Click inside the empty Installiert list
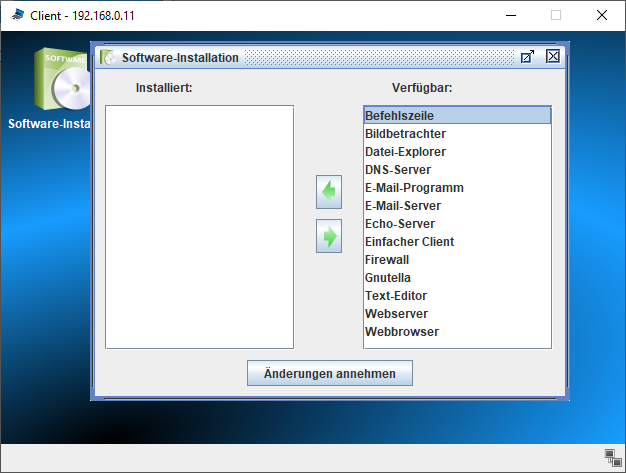626x473 pixels. point(200,227)
